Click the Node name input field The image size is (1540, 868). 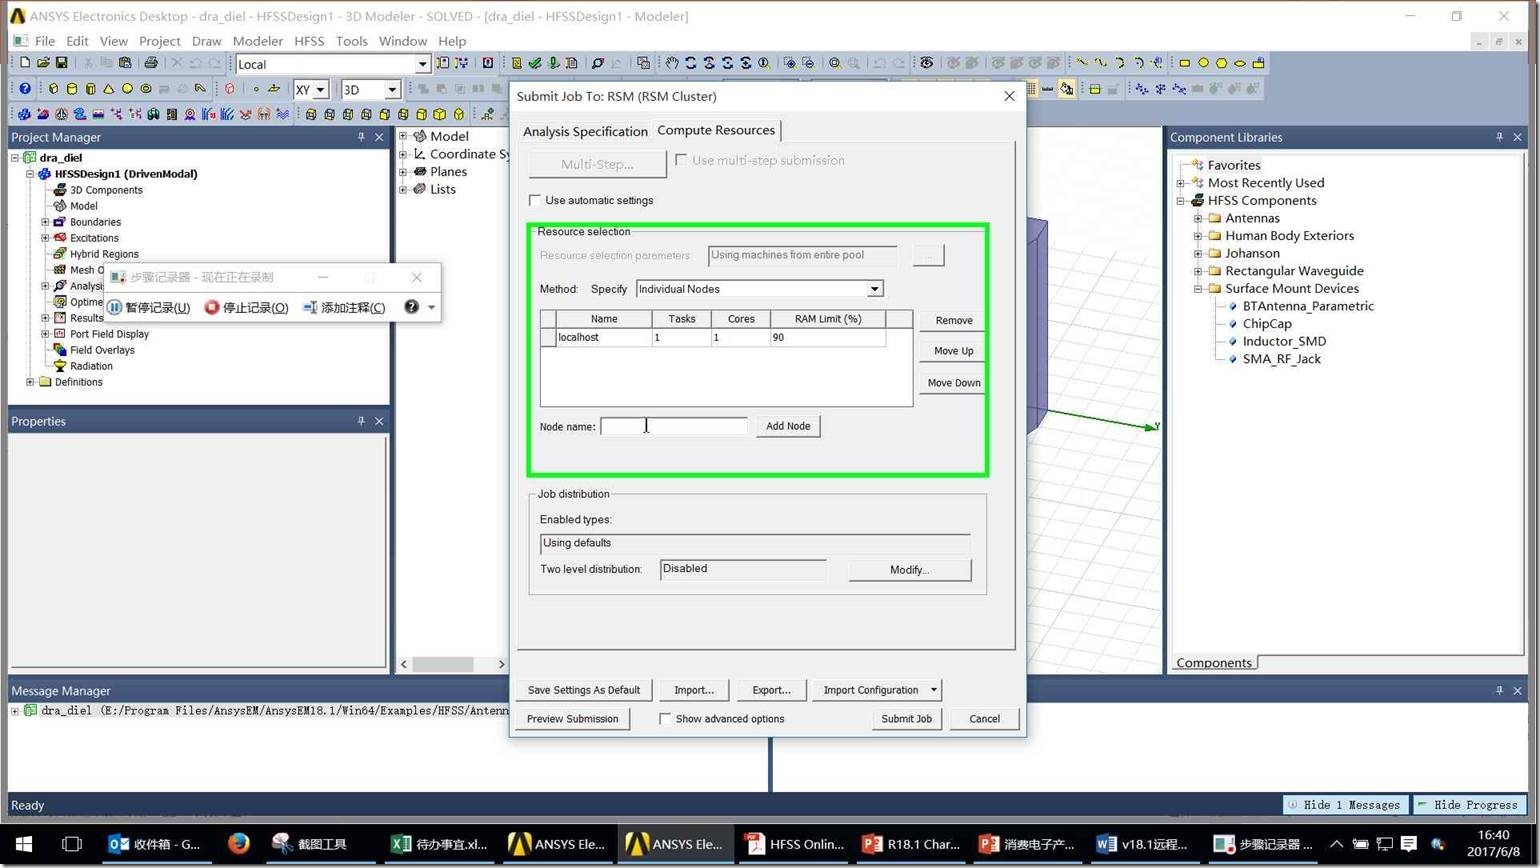tap(673, 426)
